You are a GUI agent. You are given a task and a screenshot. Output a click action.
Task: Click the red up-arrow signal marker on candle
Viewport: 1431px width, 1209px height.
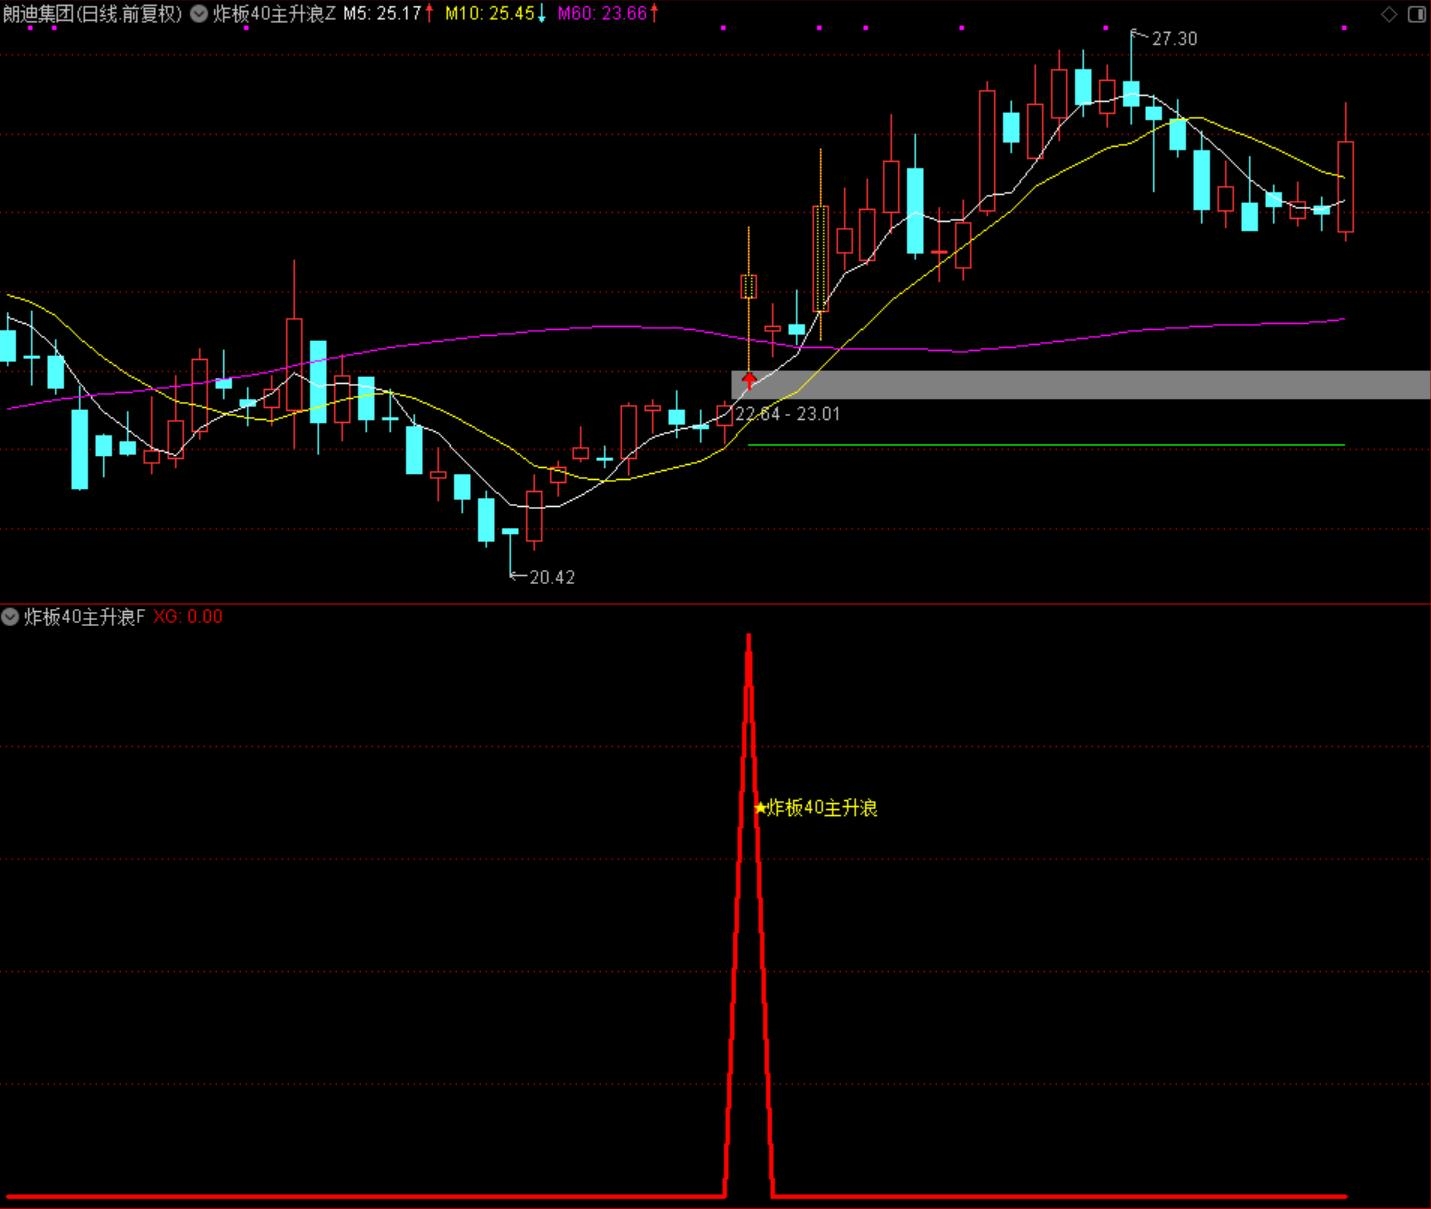point(749,380)
